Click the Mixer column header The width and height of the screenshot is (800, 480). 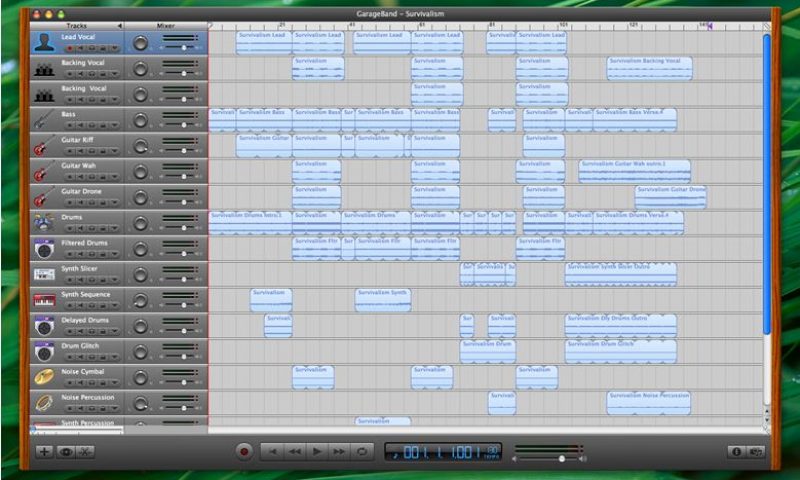166,26
